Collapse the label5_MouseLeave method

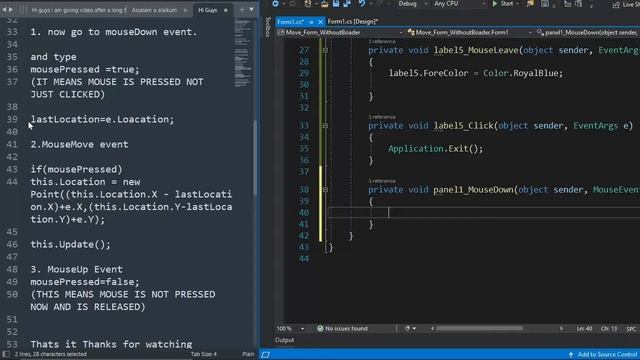[325, 51]
